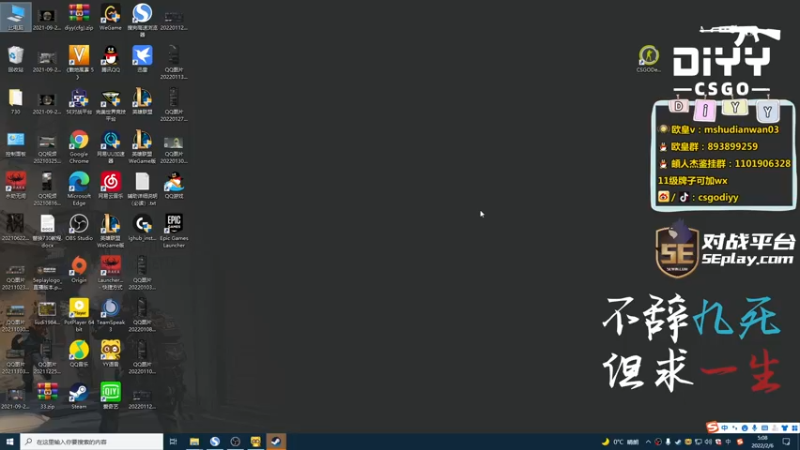Image resolution: width=800 pixels, height=450 pixels.
Task: Select the 33.zip archive file
Action: point(47,396)
